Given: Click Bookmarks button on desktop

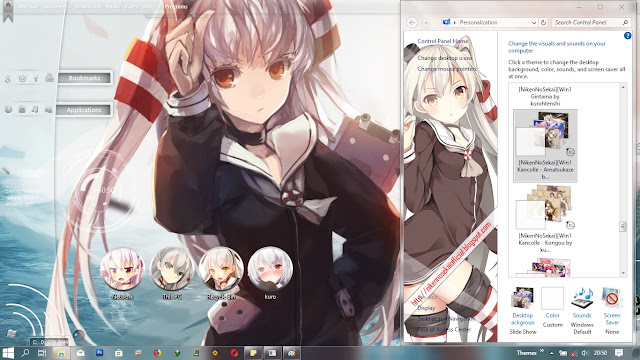Looking at the screenshot, I should tap(84, 78).
